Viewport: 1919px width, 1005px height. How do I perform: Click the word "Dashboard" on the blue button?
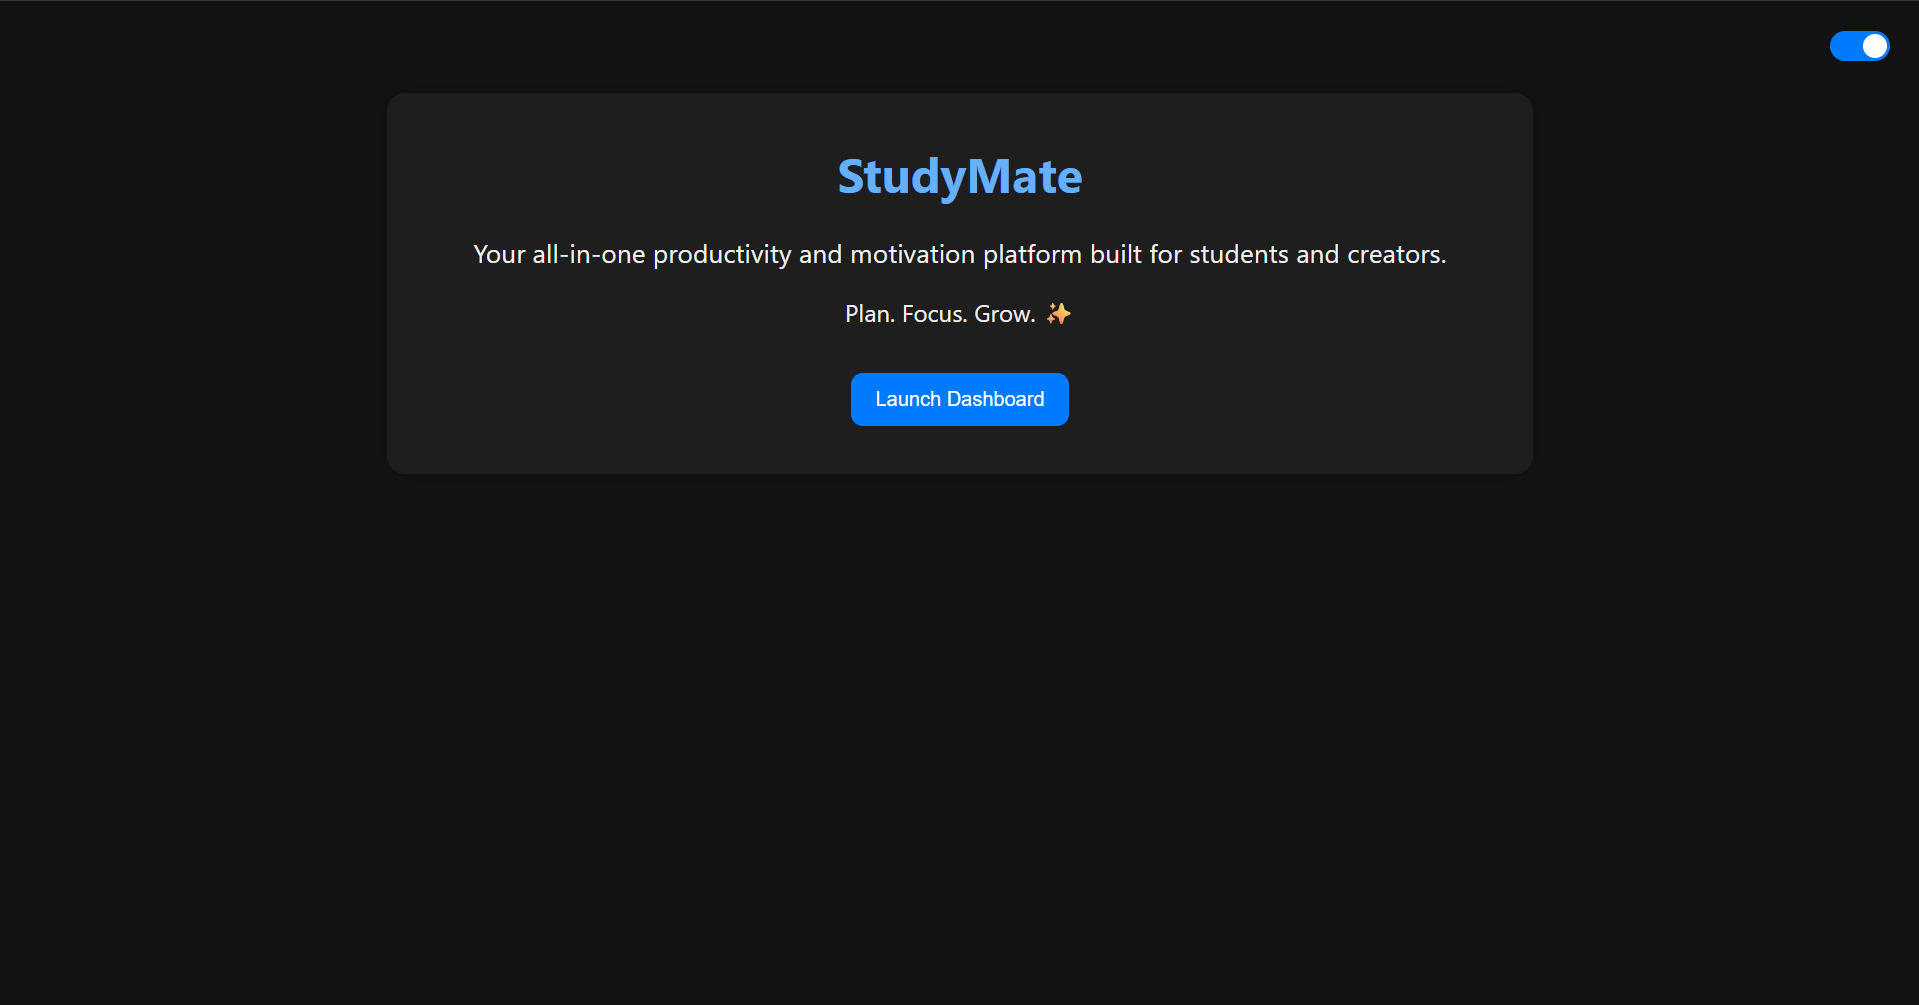point(995,399)
